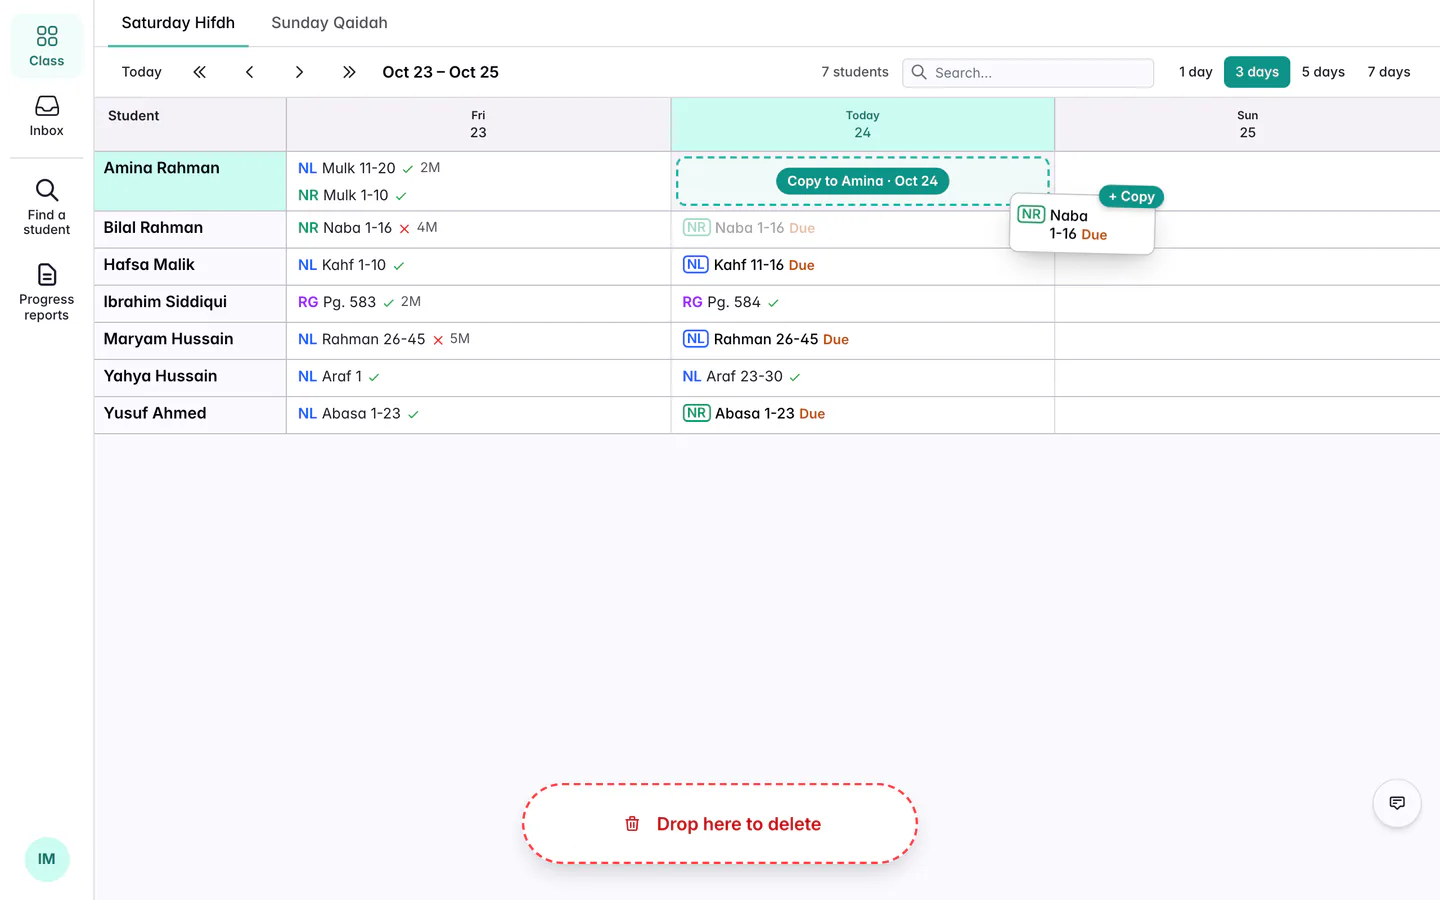Open the Class view in sidebar
The width and height of the screenshot is (1440, 900).
[47, 46]
